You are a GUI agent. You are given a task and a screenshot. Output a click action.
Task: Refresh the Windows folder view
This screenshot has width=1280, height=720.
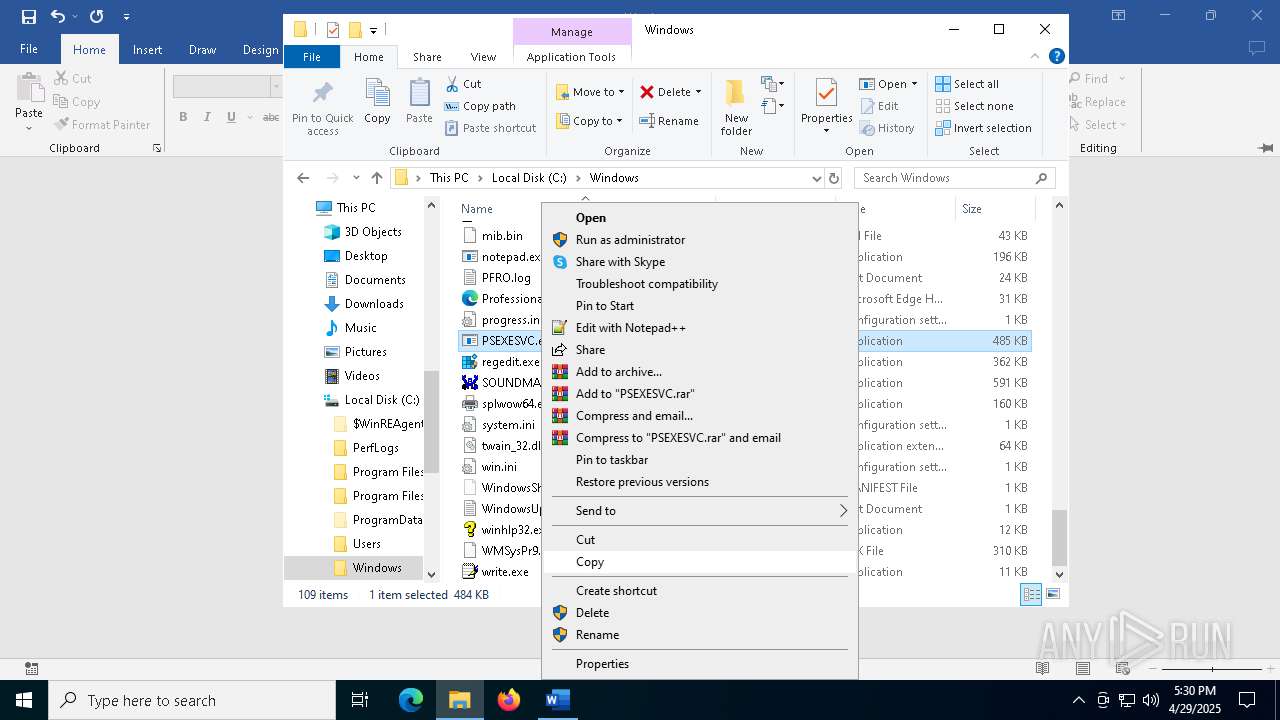834,178
